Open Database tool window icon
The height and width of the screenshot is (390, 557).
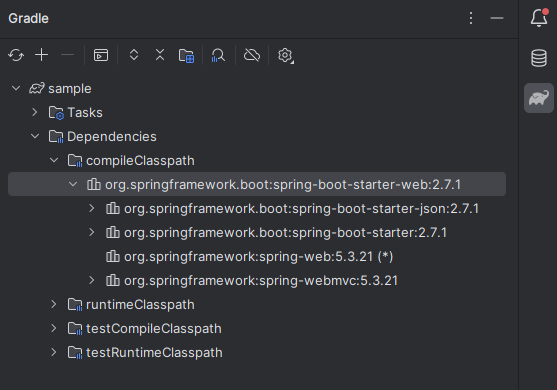point(539,58)
